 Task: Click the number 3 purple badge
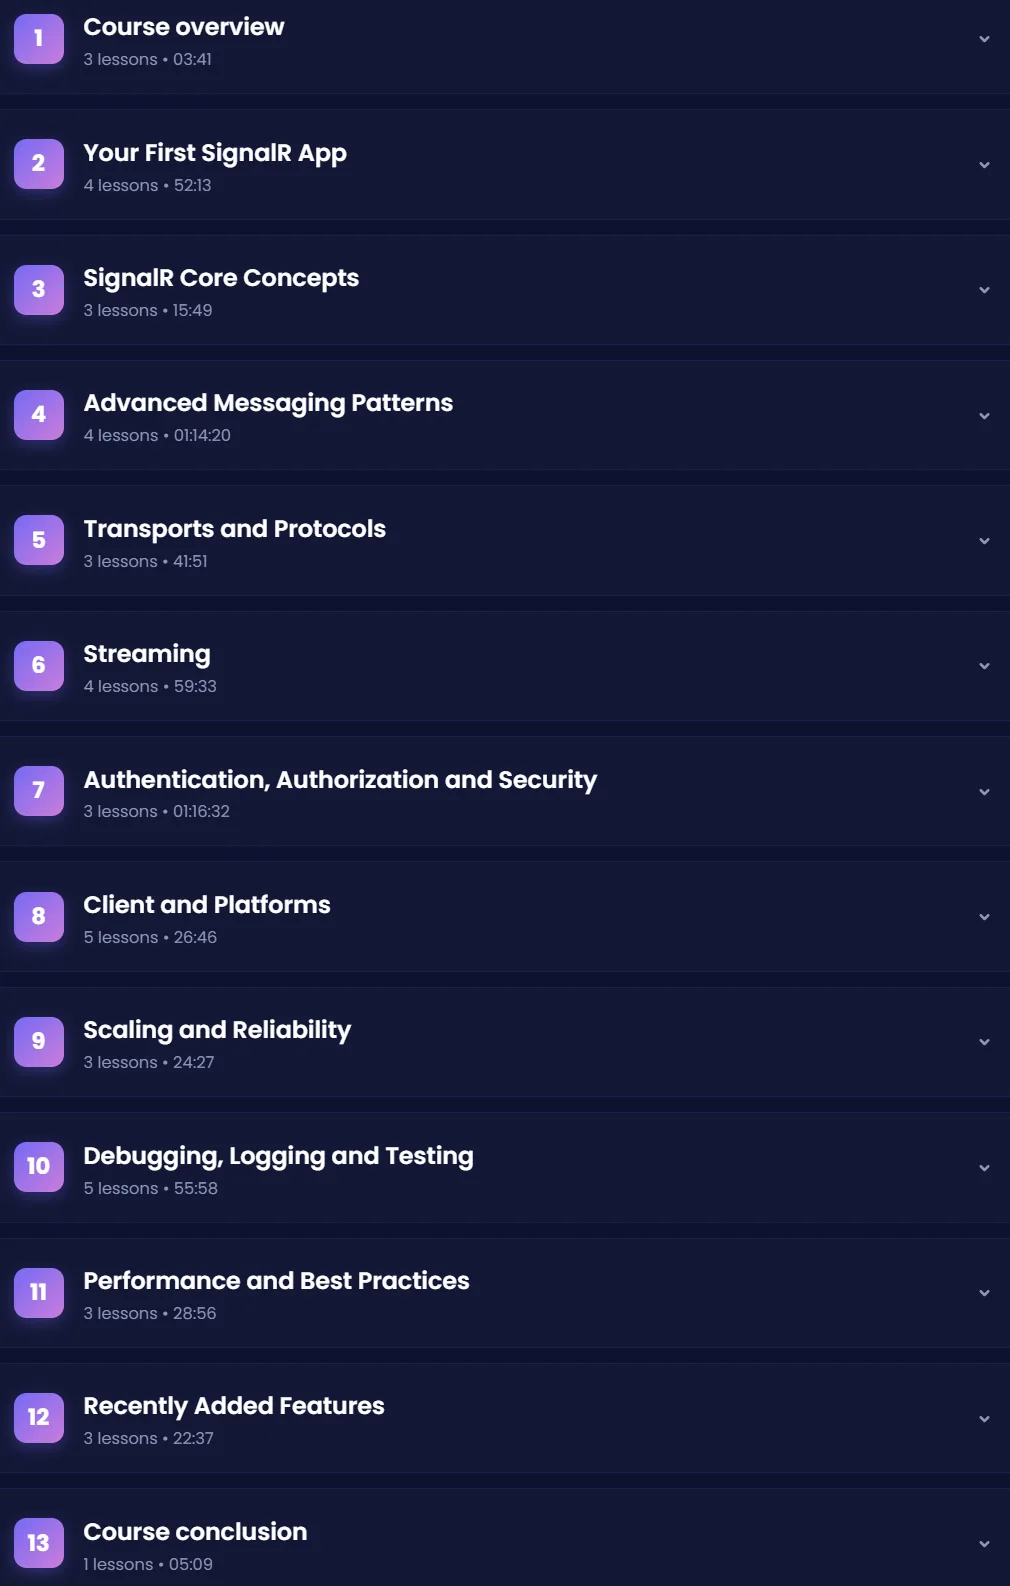point(39,290)
